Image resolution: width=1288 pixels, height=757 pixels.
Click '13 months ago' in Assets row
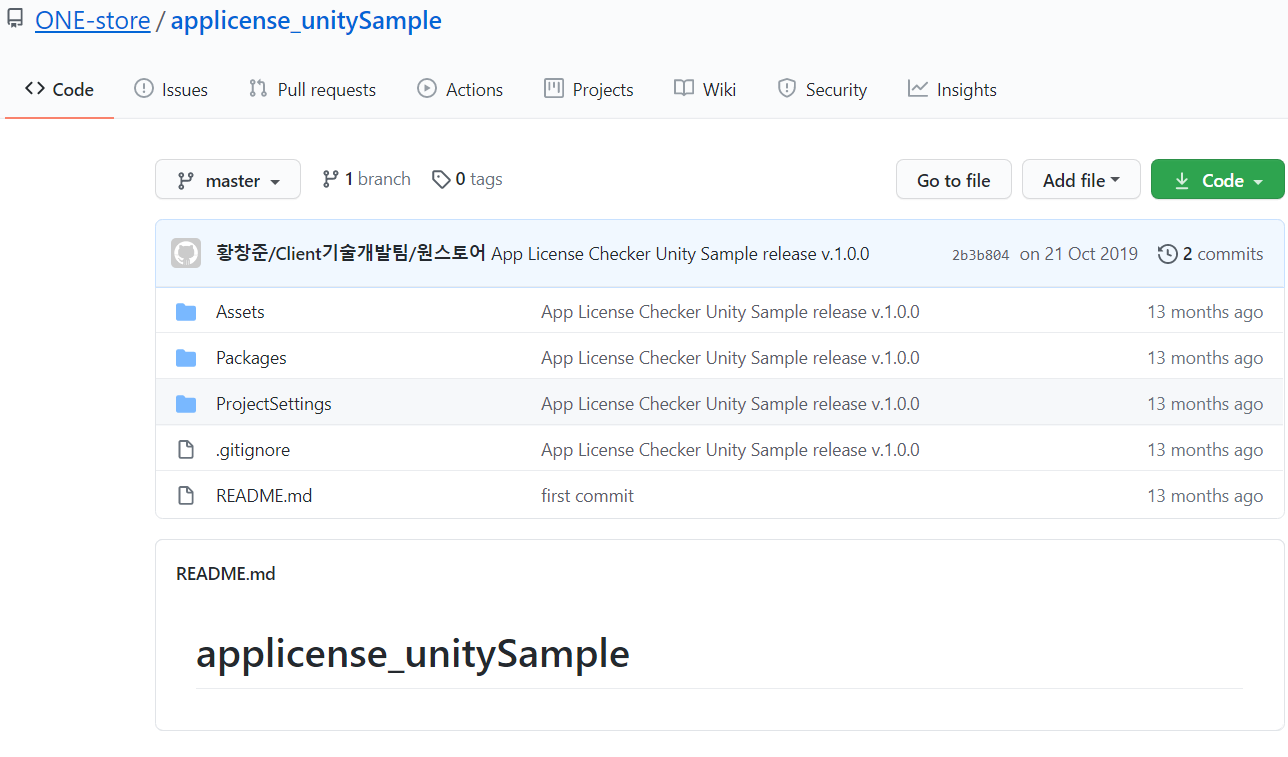1205,312
